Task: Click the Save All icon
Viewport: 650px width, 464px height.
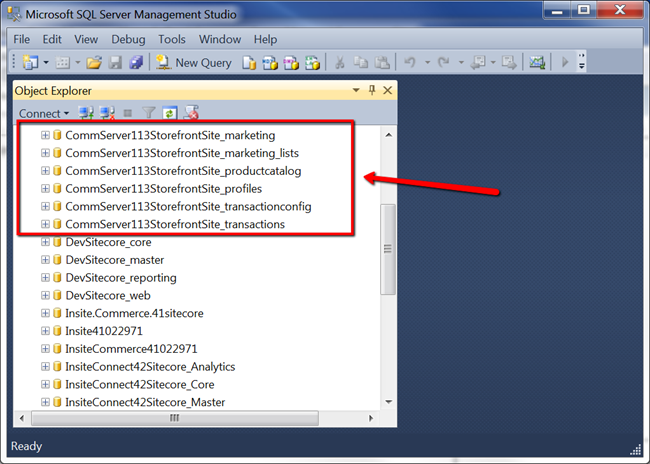Action: pyautogui.click(x=136, y=63)
